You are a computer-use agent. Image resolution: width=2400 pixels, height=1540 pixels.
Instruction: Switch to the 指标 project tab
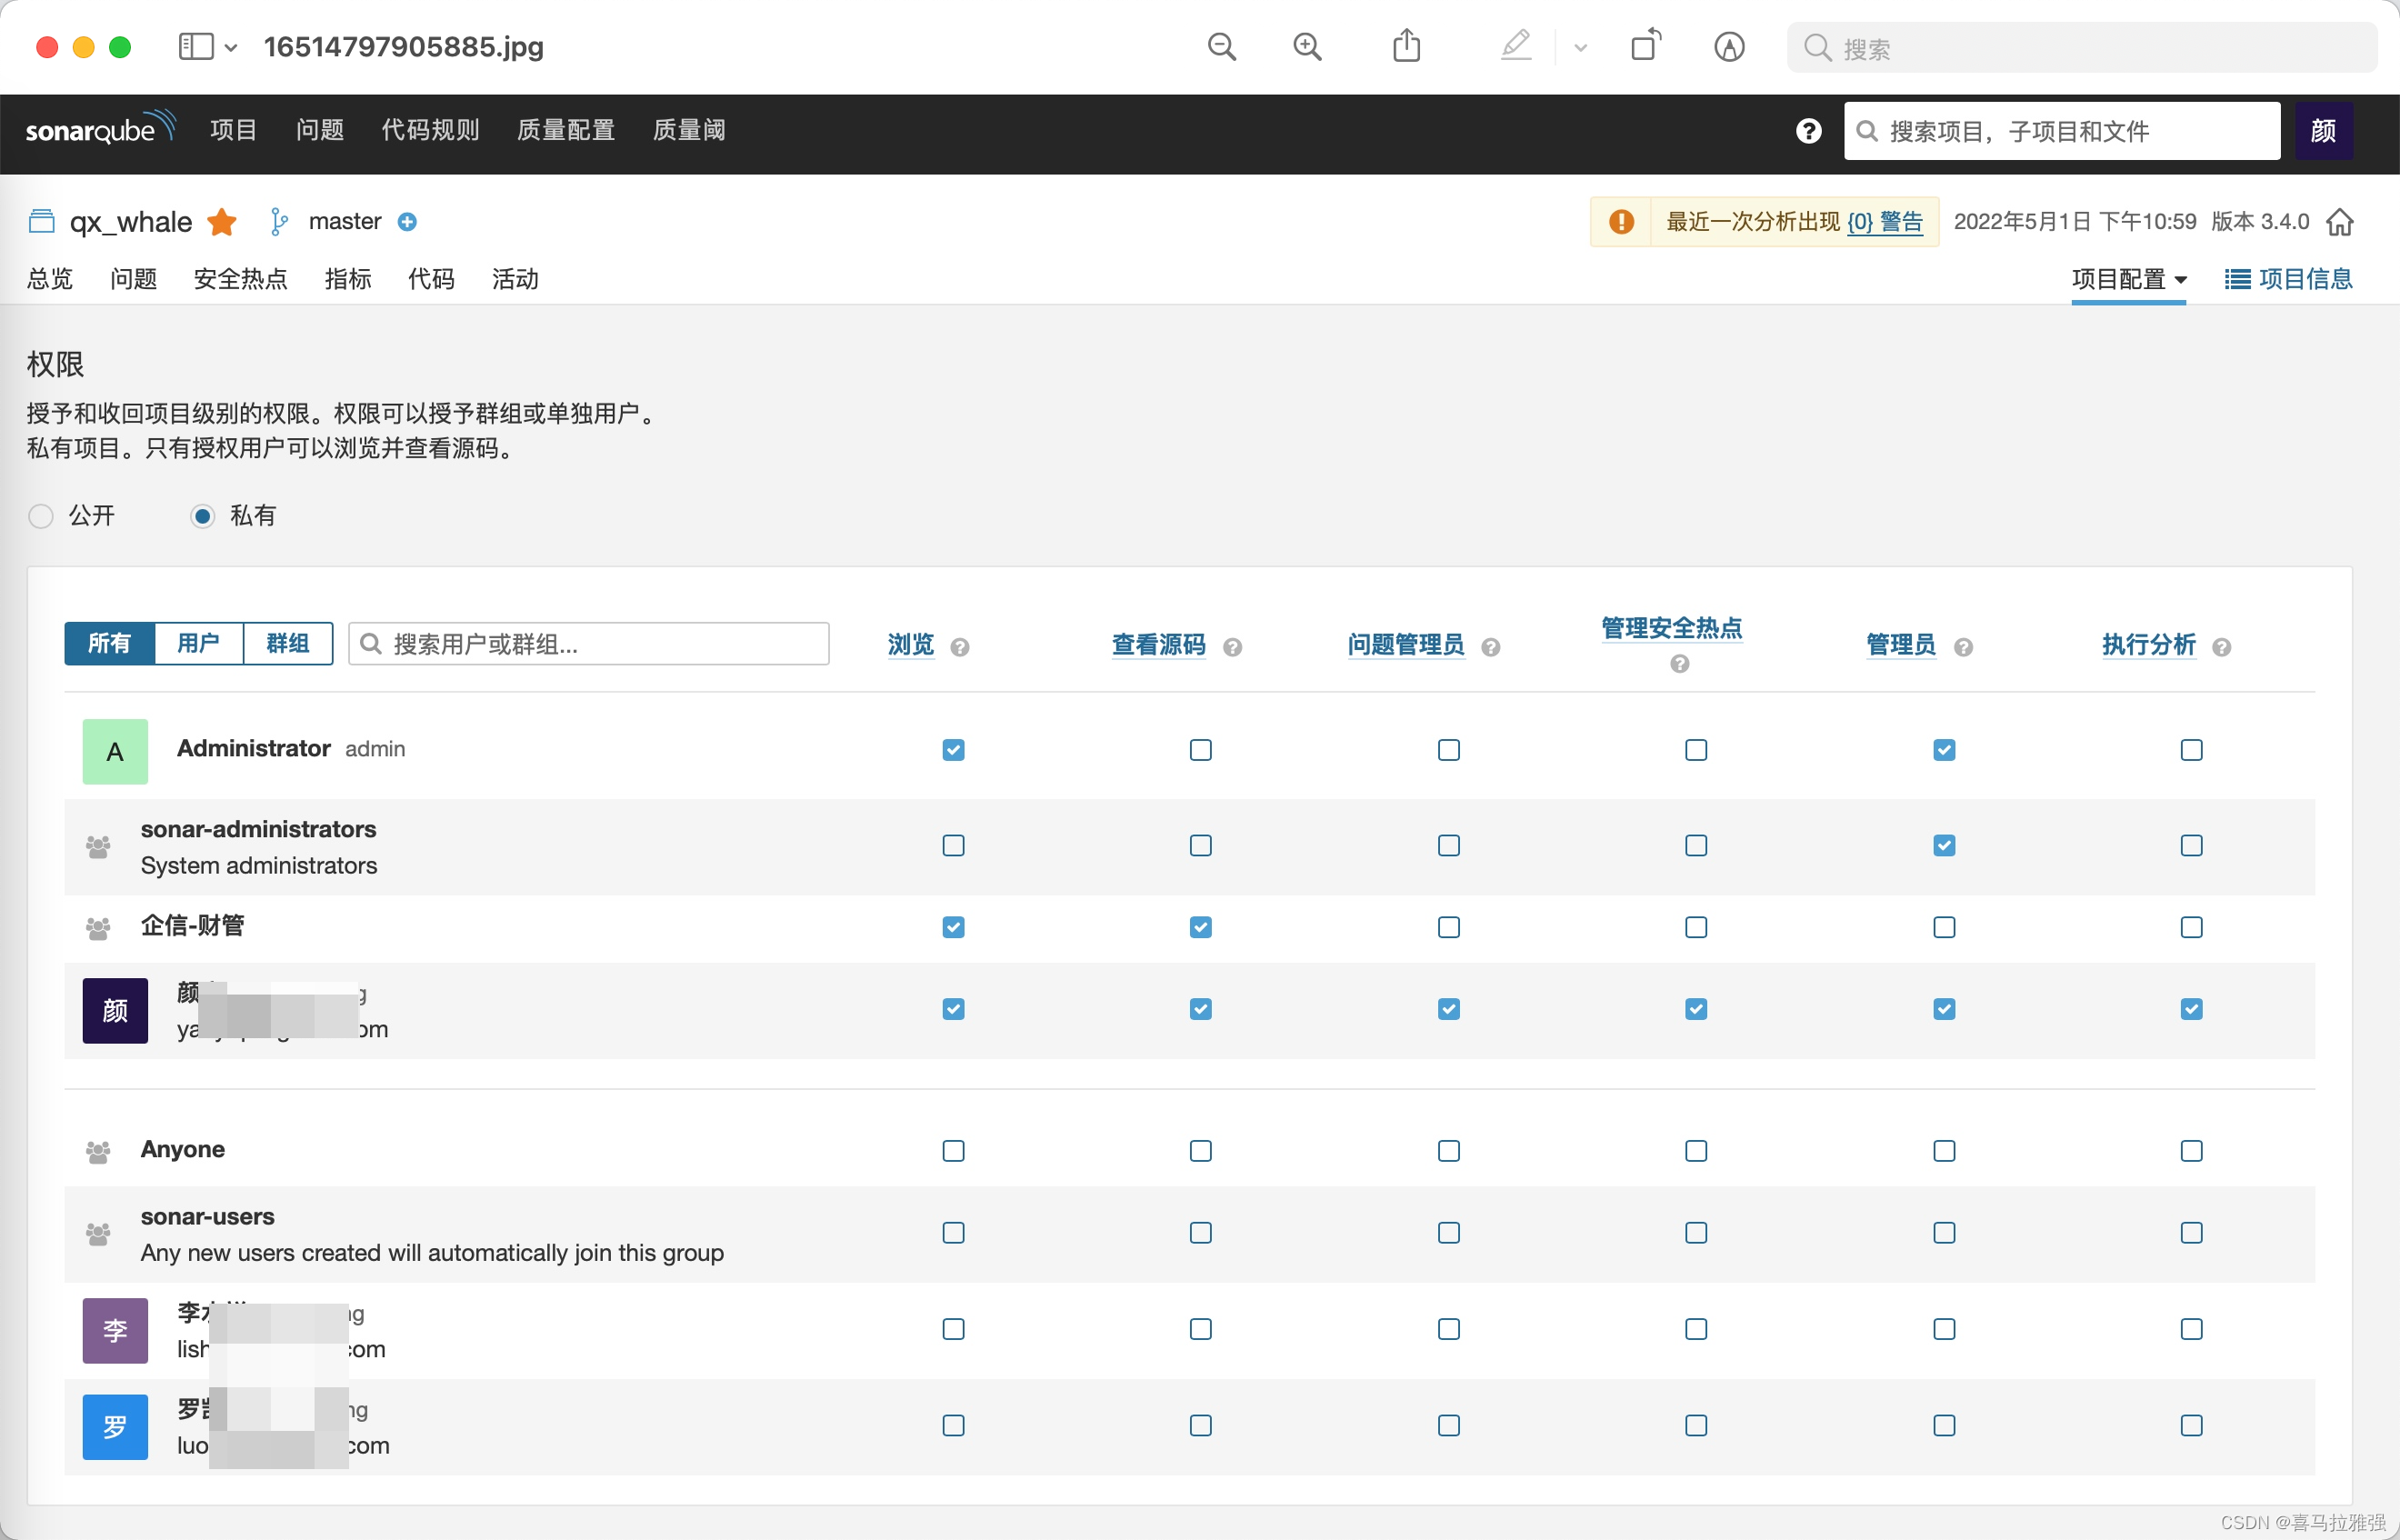click(x=347, y=279)
